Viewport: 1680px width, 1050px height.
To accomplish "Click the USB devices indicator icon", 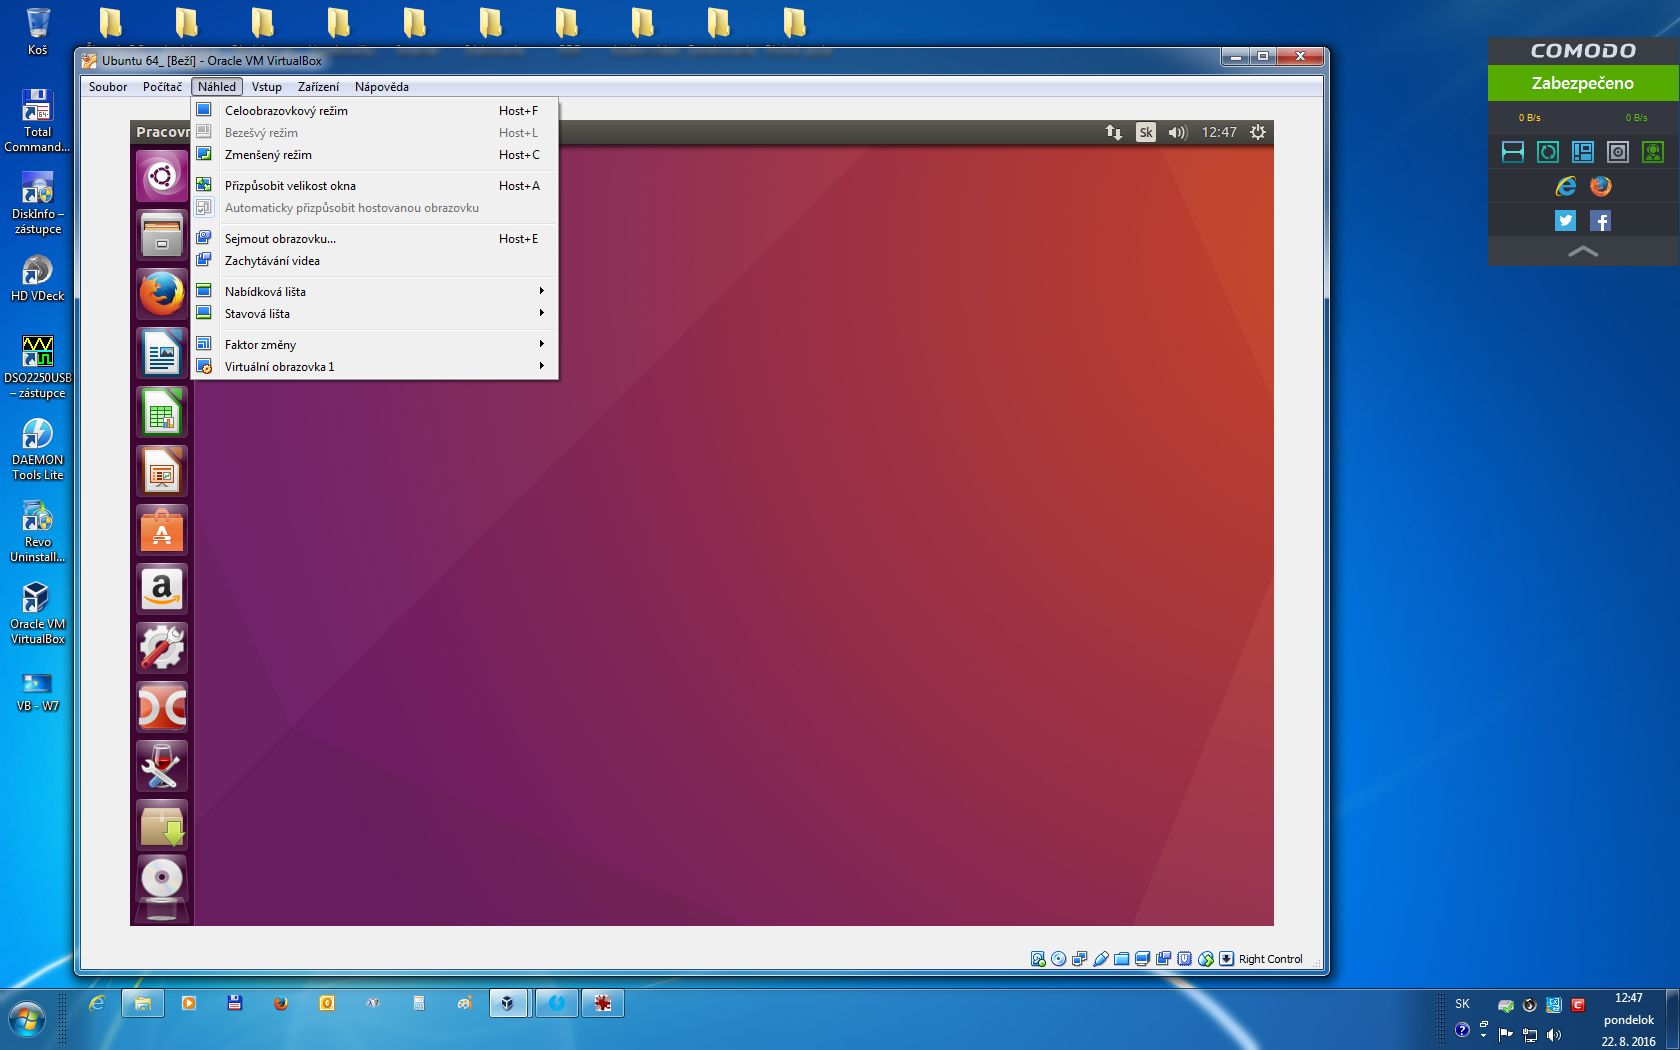I will pyautogui.click(x=1101, y=959).
